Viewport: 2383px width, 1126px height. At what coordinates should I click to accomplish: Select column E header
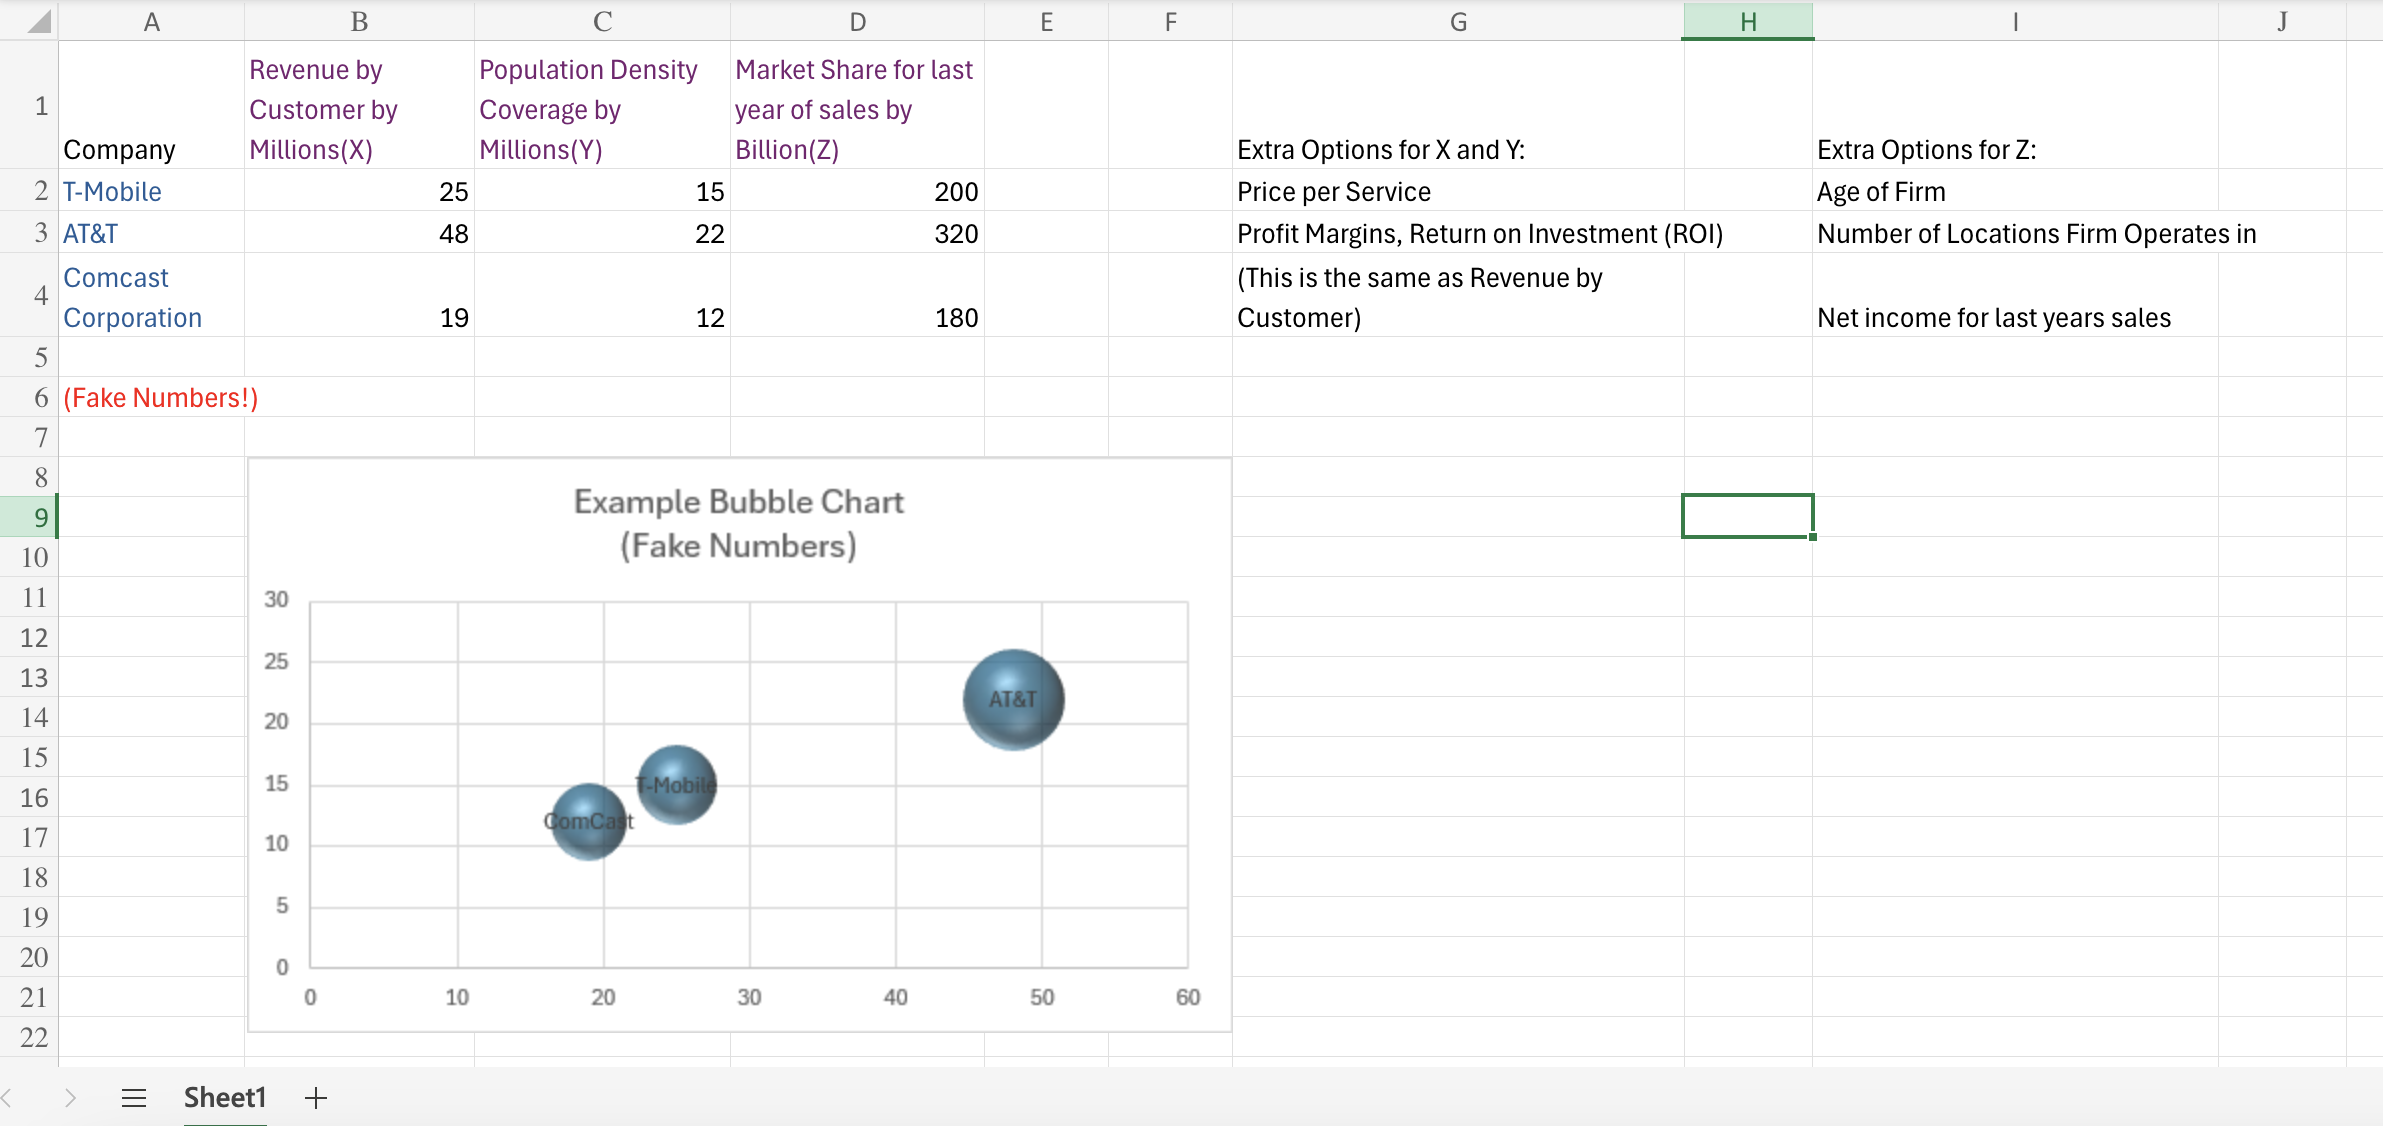pyautogui.click(x=1046, y=21)
